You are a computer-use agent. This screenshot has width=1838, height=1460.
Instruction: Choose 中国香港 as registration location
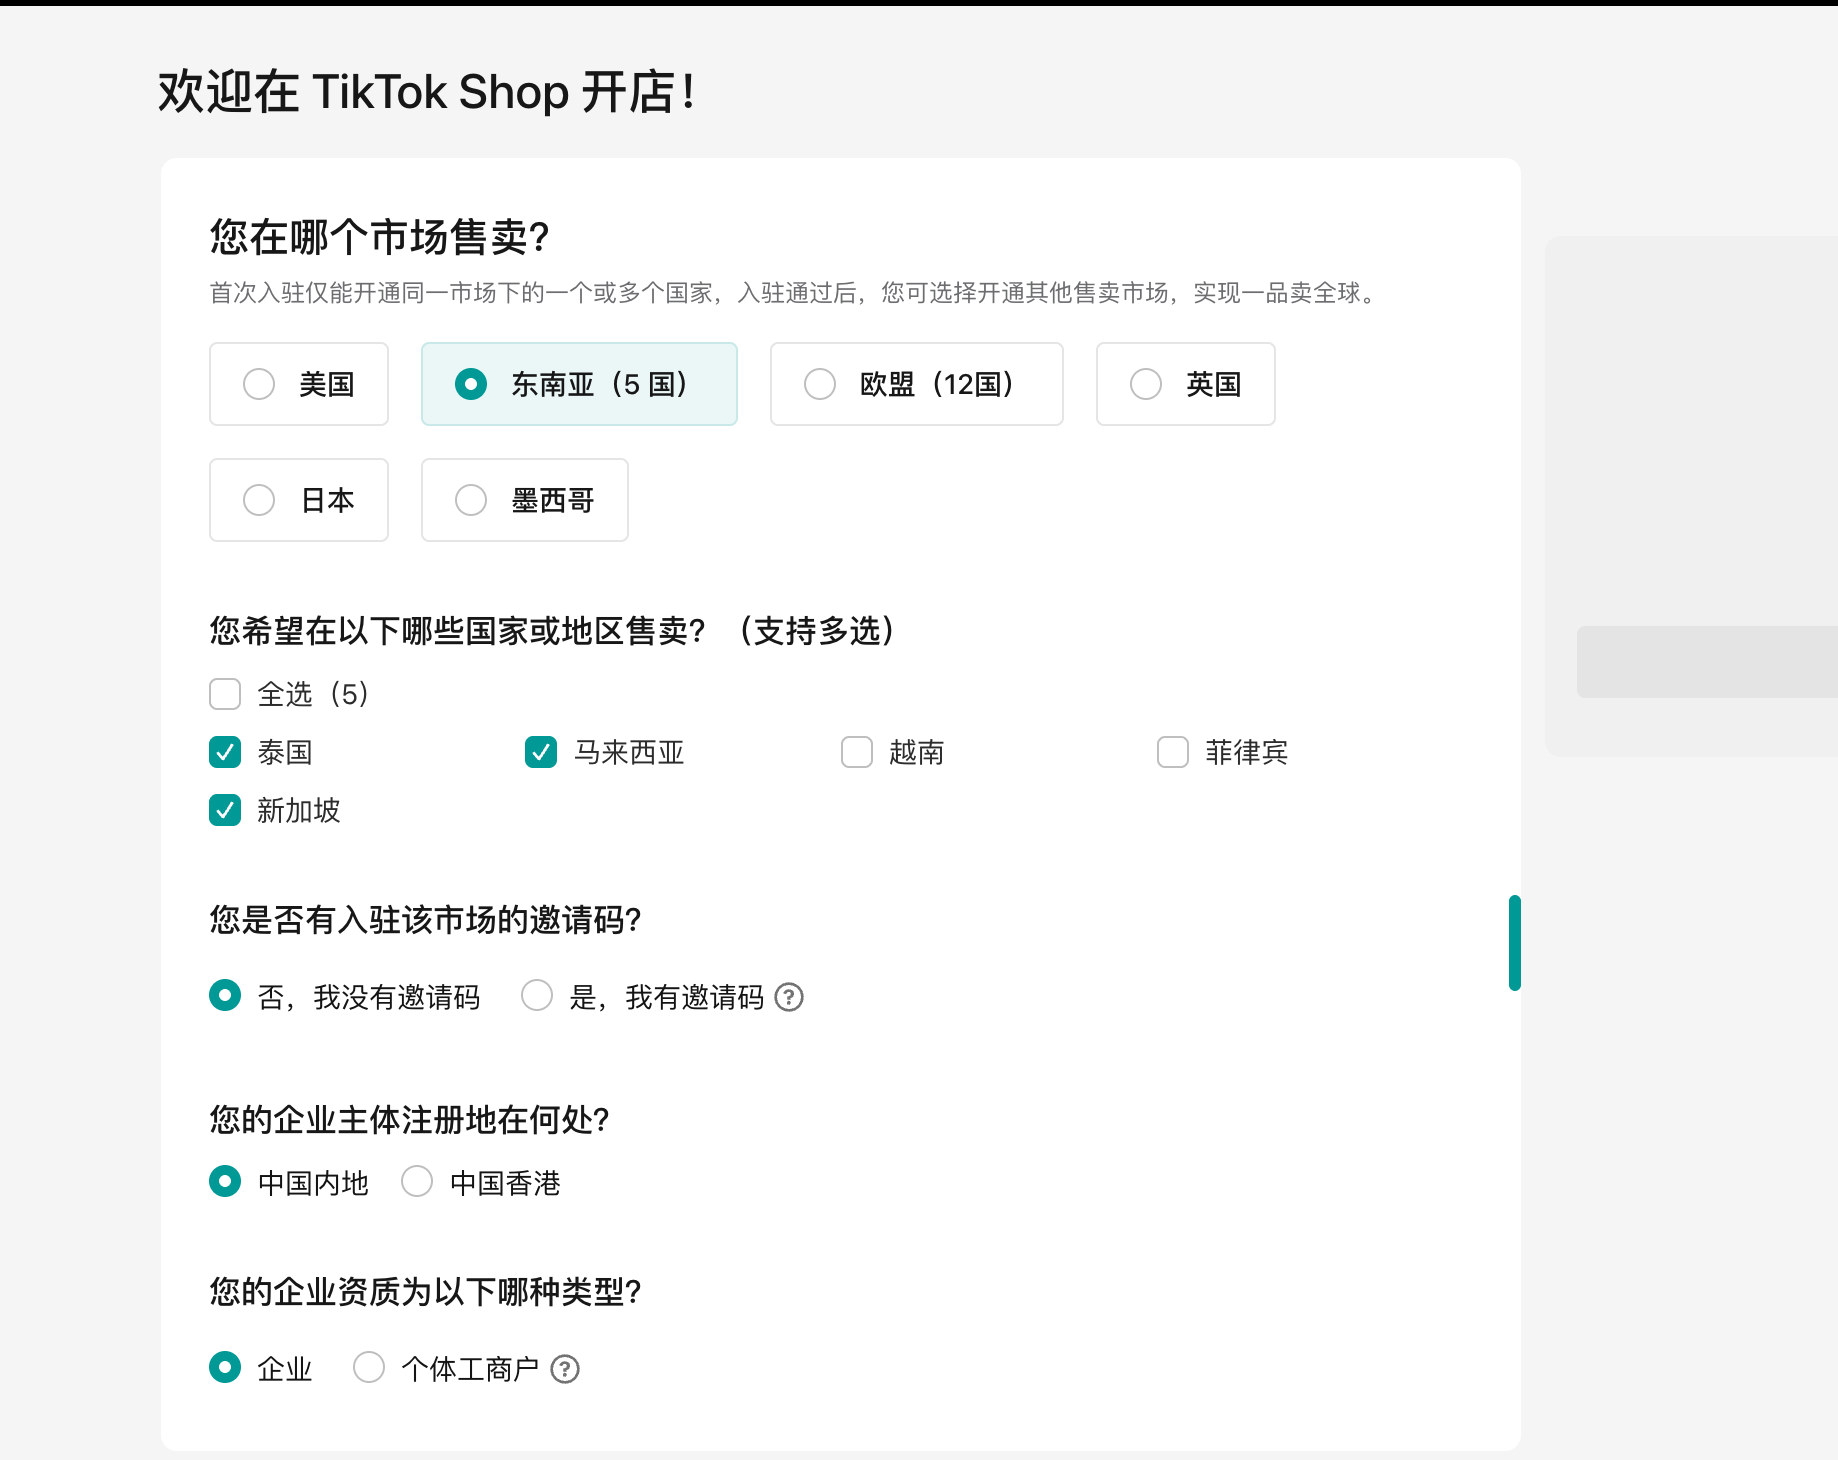[417, 1182]
